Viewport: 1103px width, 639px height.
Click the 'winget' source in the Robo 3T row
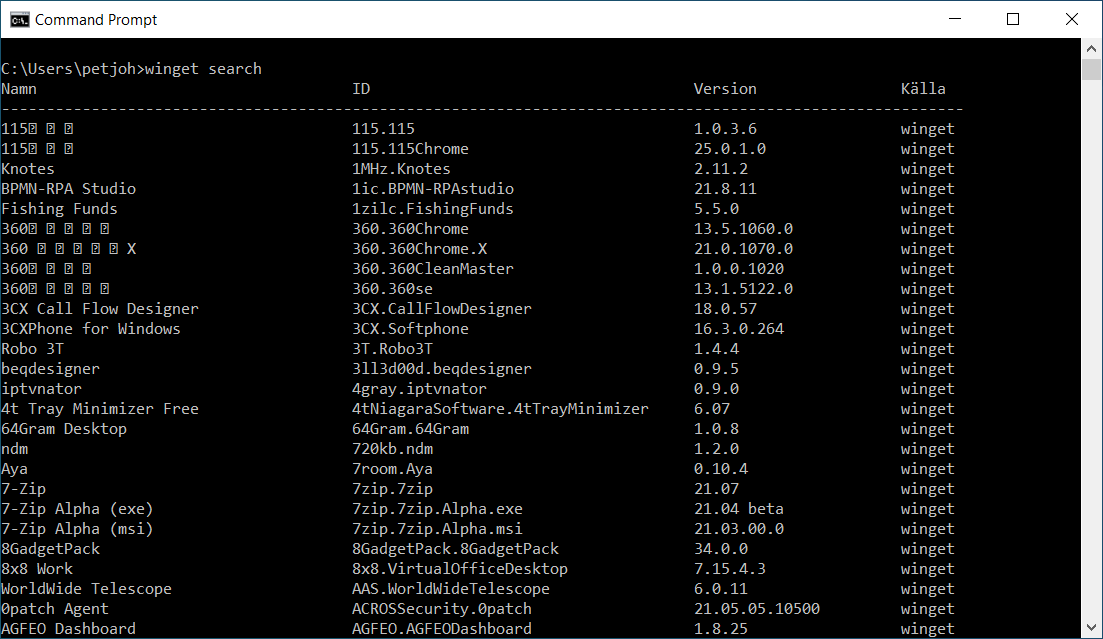(x=928, y=349)
